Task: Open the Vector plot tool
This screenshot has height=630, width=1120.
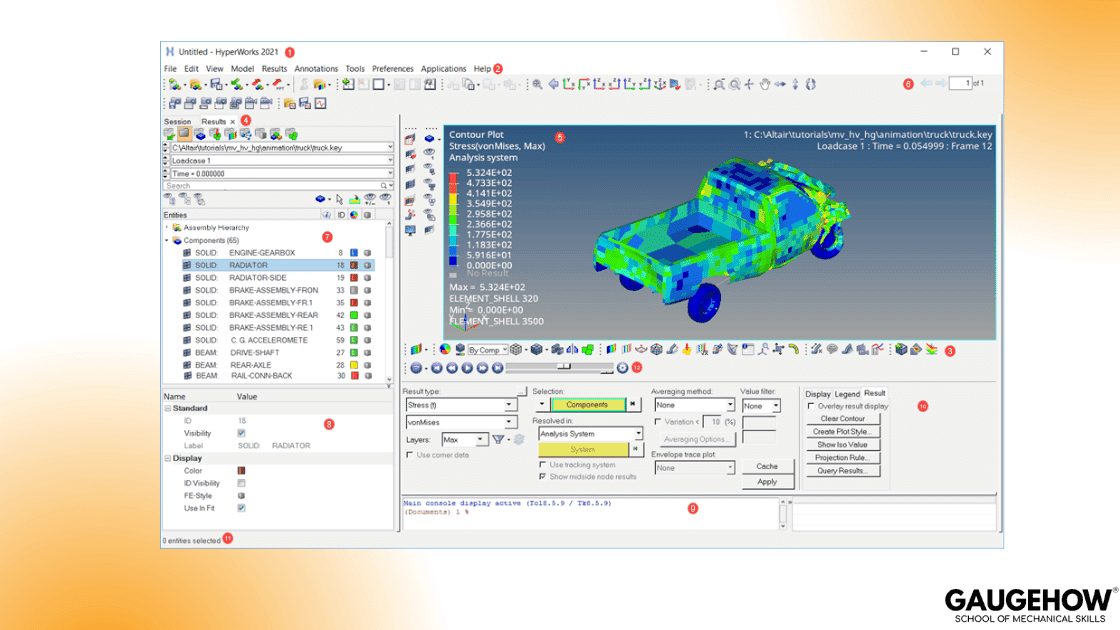Action: pos(641,350)
